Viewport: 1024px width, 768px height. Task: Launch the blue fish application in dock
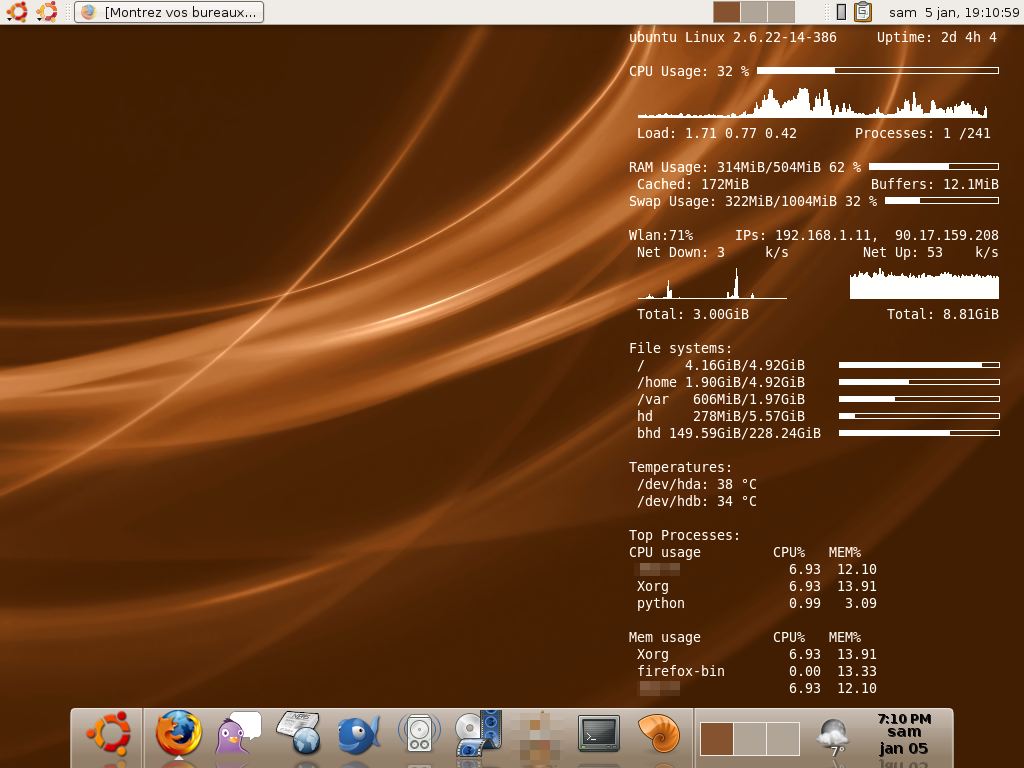358,734
